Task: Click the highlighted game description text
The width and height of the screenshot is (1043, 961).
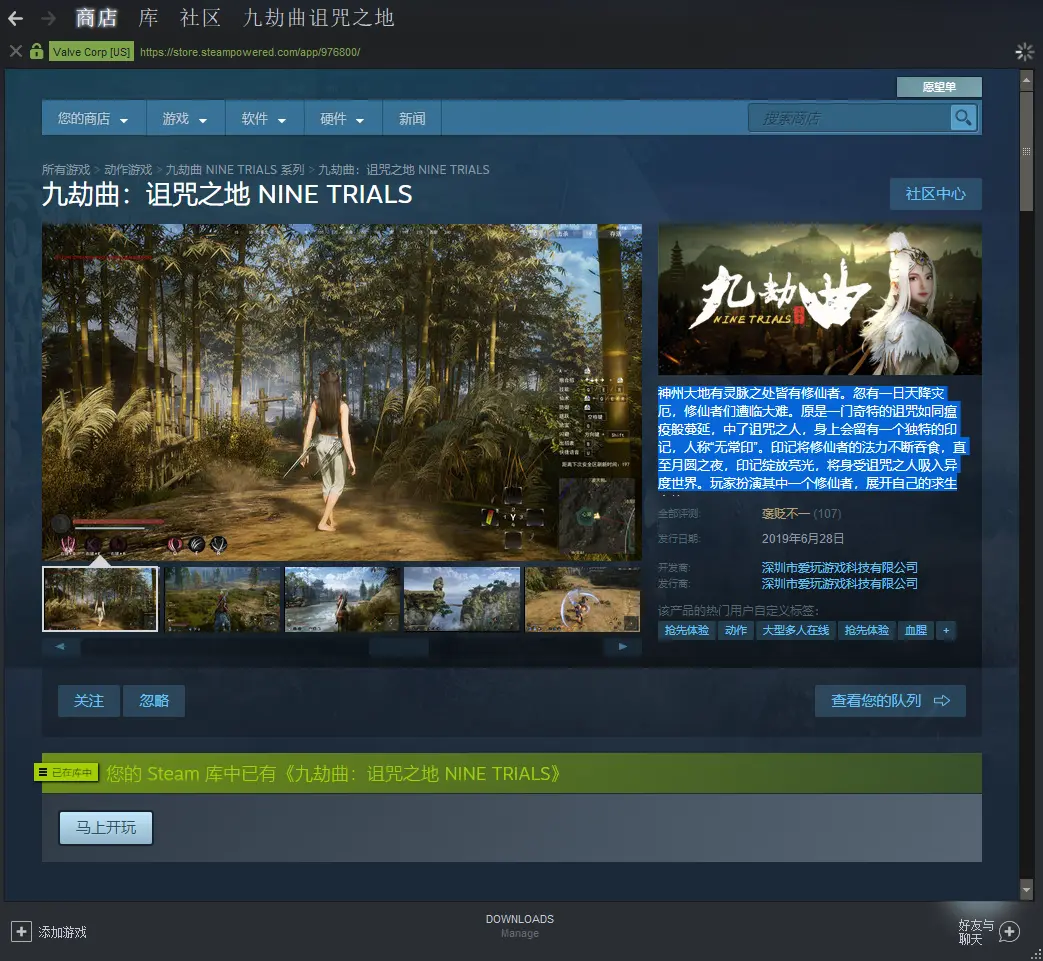Action: [x=812, y=438]
